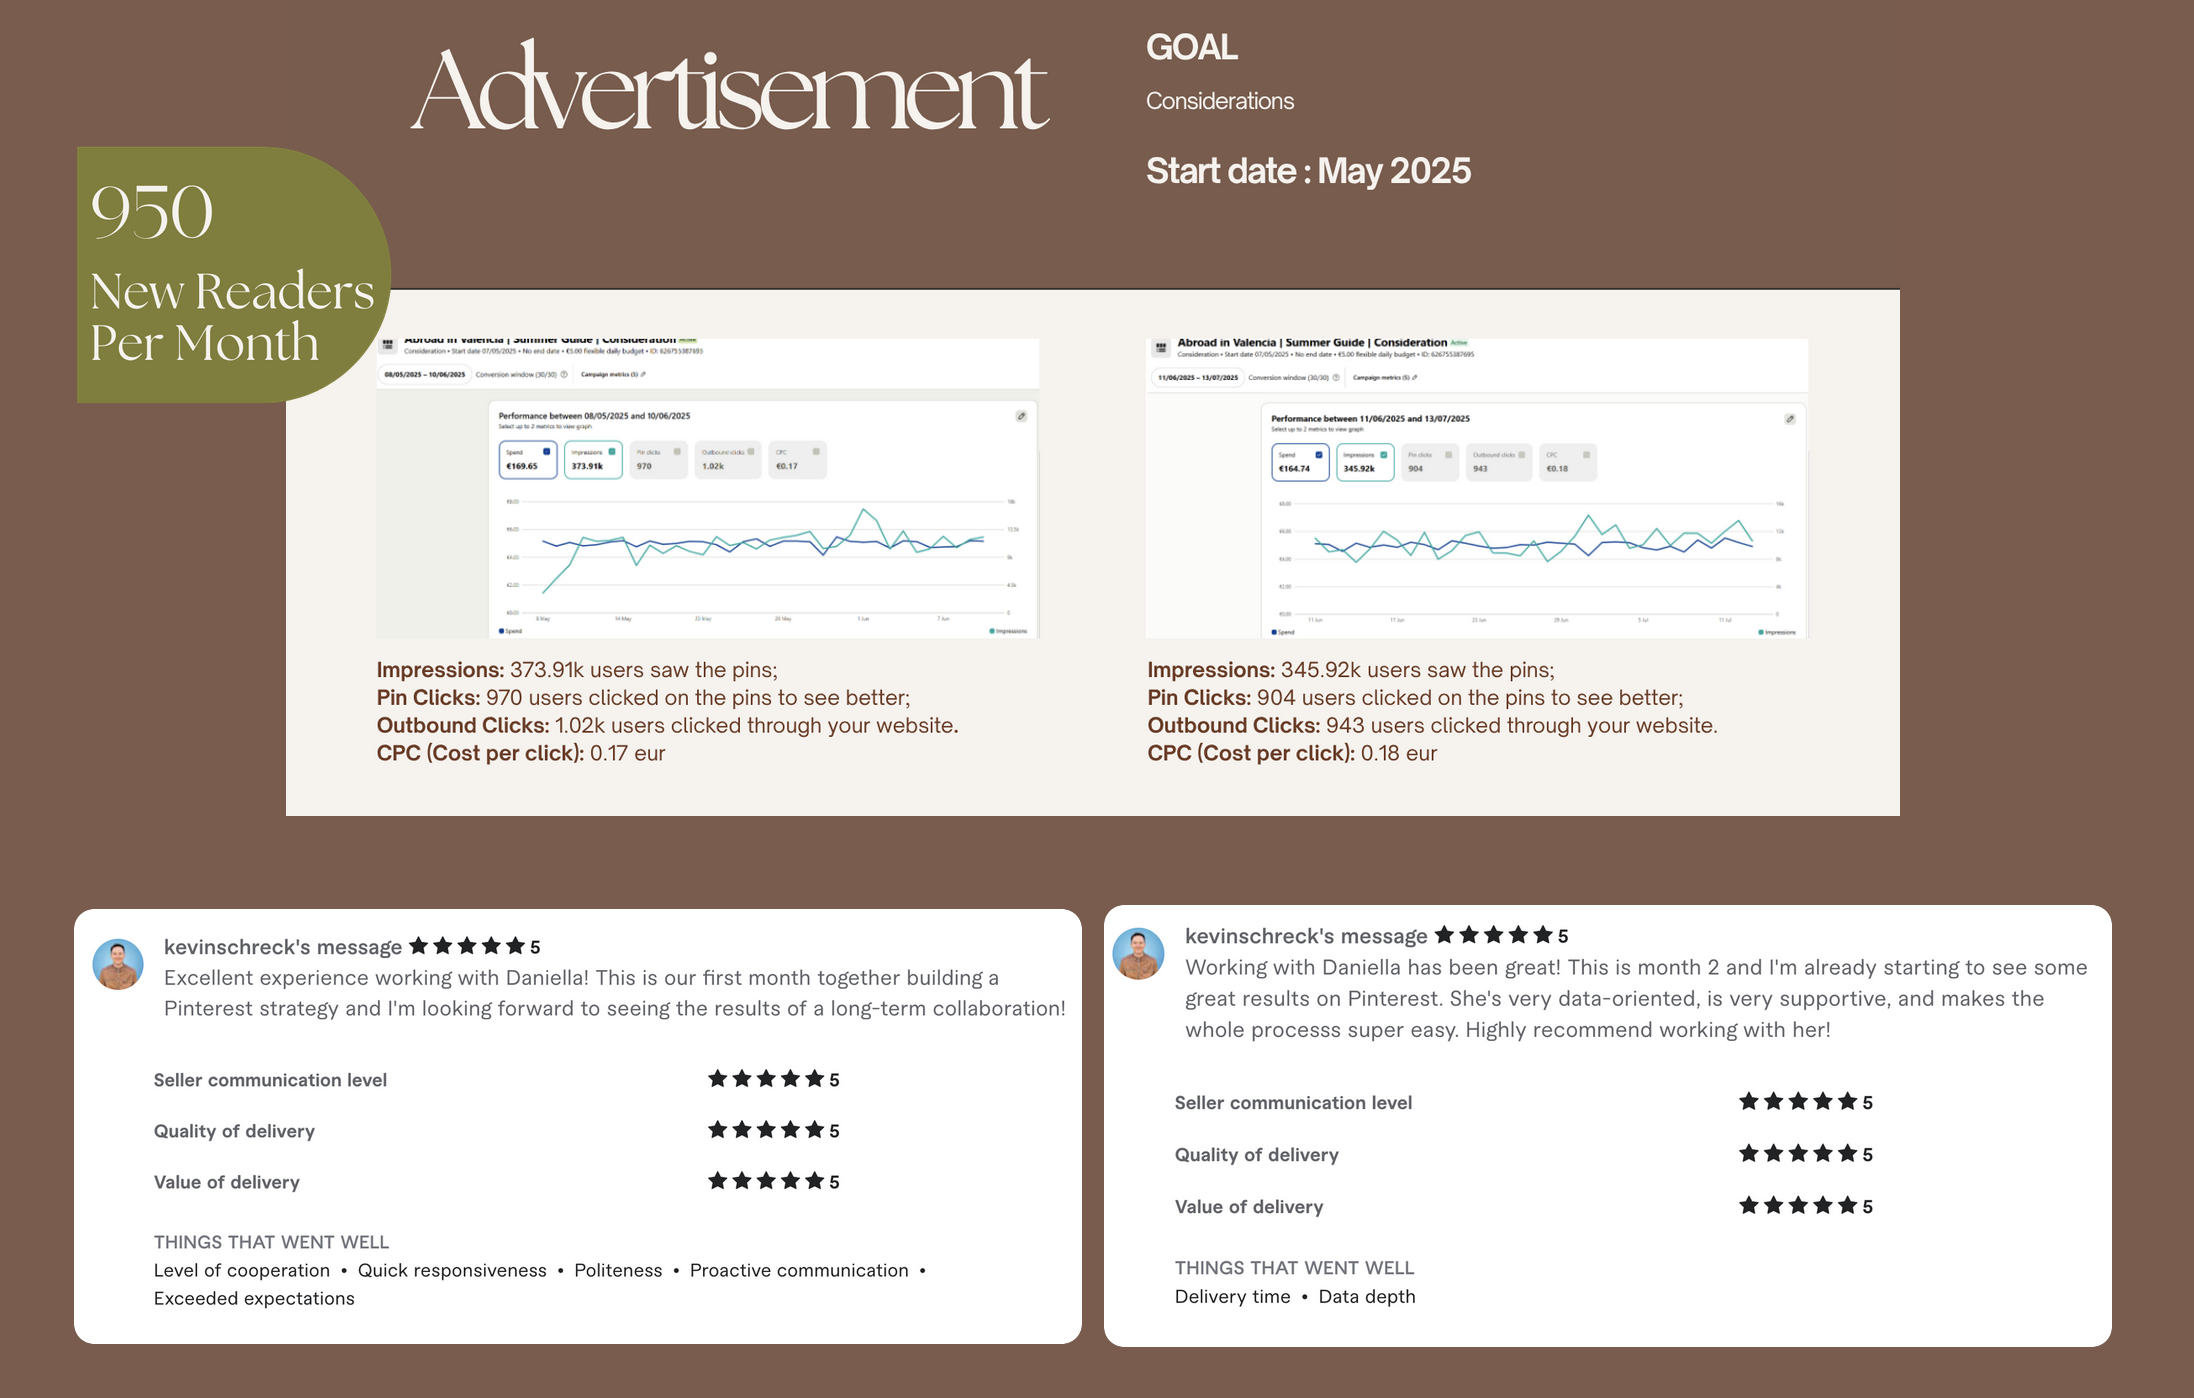
Task: Enable the Outbound clicks 943 metric checkbox
Action: (1522, 455)
